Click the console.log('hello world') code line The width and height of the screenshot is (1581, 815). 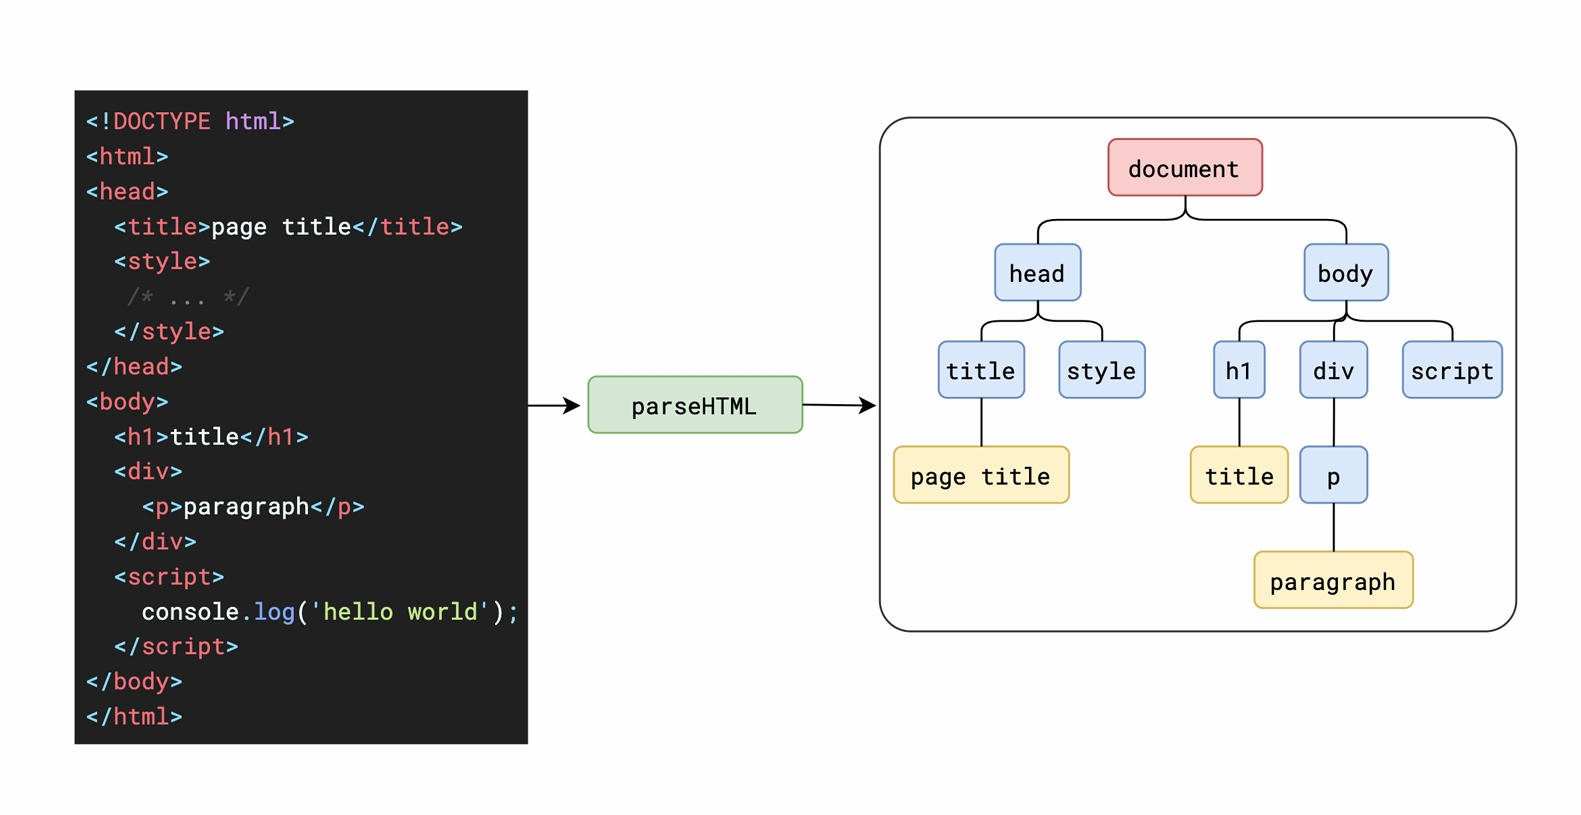pos(330,611)
